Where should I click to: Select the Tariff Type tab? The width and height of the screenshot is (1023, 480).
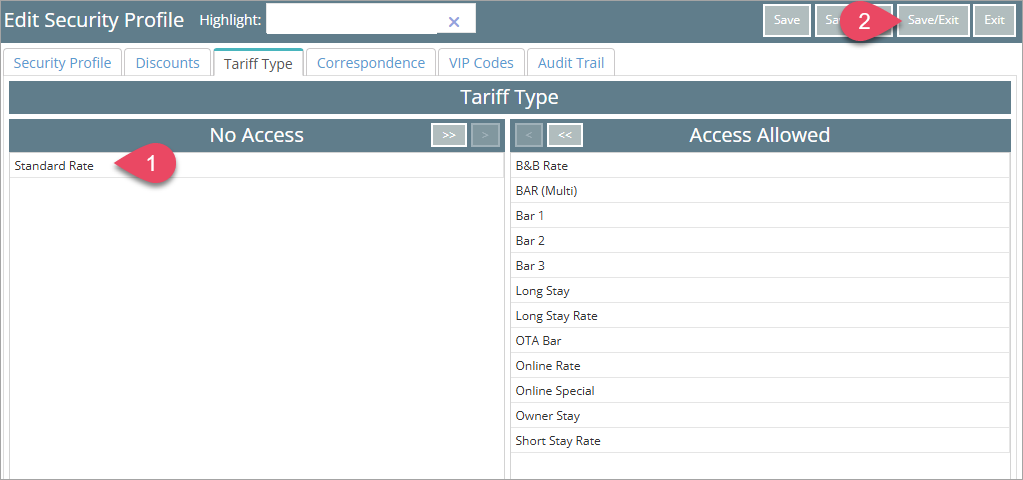[258, 63]
